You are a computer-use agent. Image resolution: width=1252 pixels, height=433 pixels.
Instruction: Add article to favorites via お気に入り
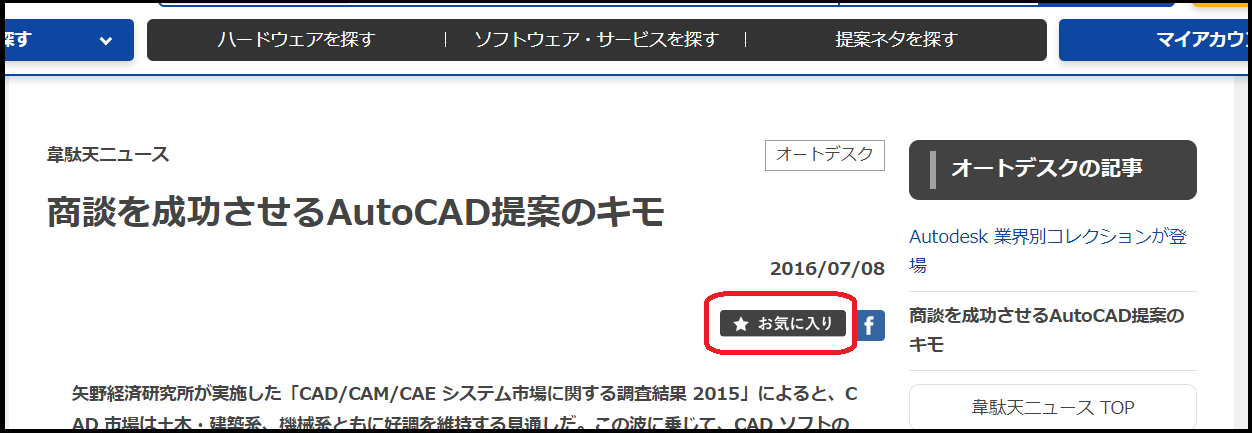pos(783,324)
